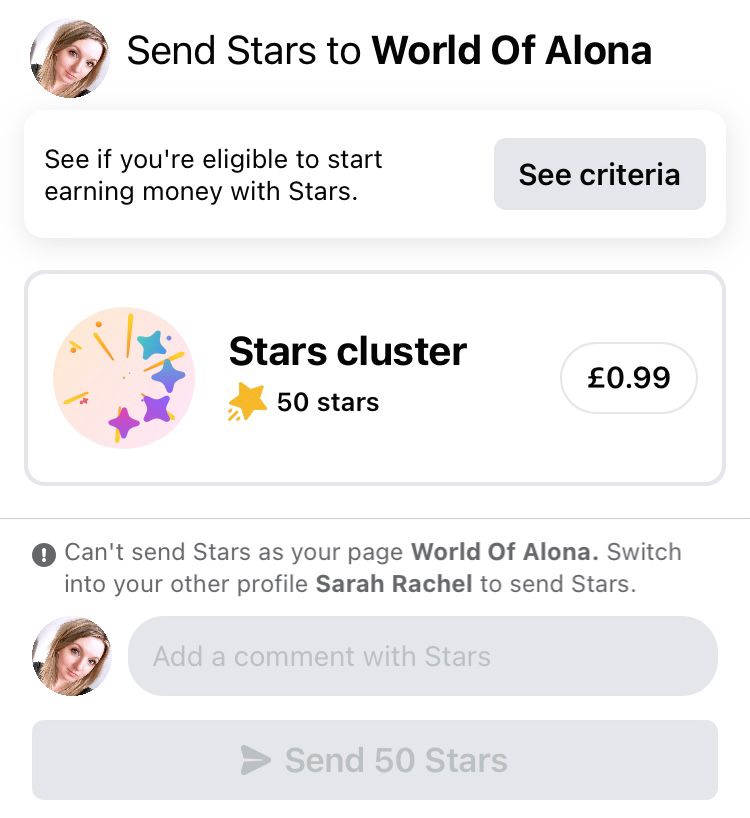Click the eligible to start earning money text
The width and height of the screenshot is (750, 818).
point(213,175)
